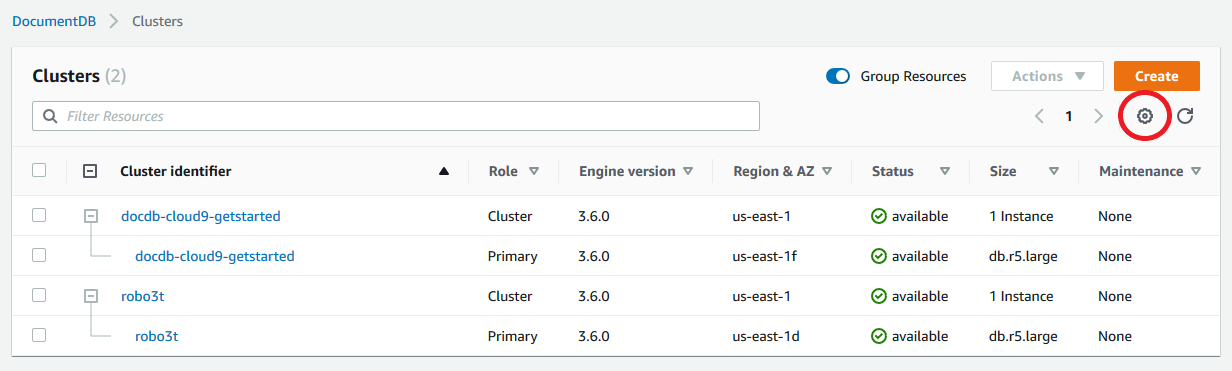The height and width of the screenshot is (371, 1232).
Task: Click us-east-1d region cell
Action: pyautogui.click(x=766, y=336)
